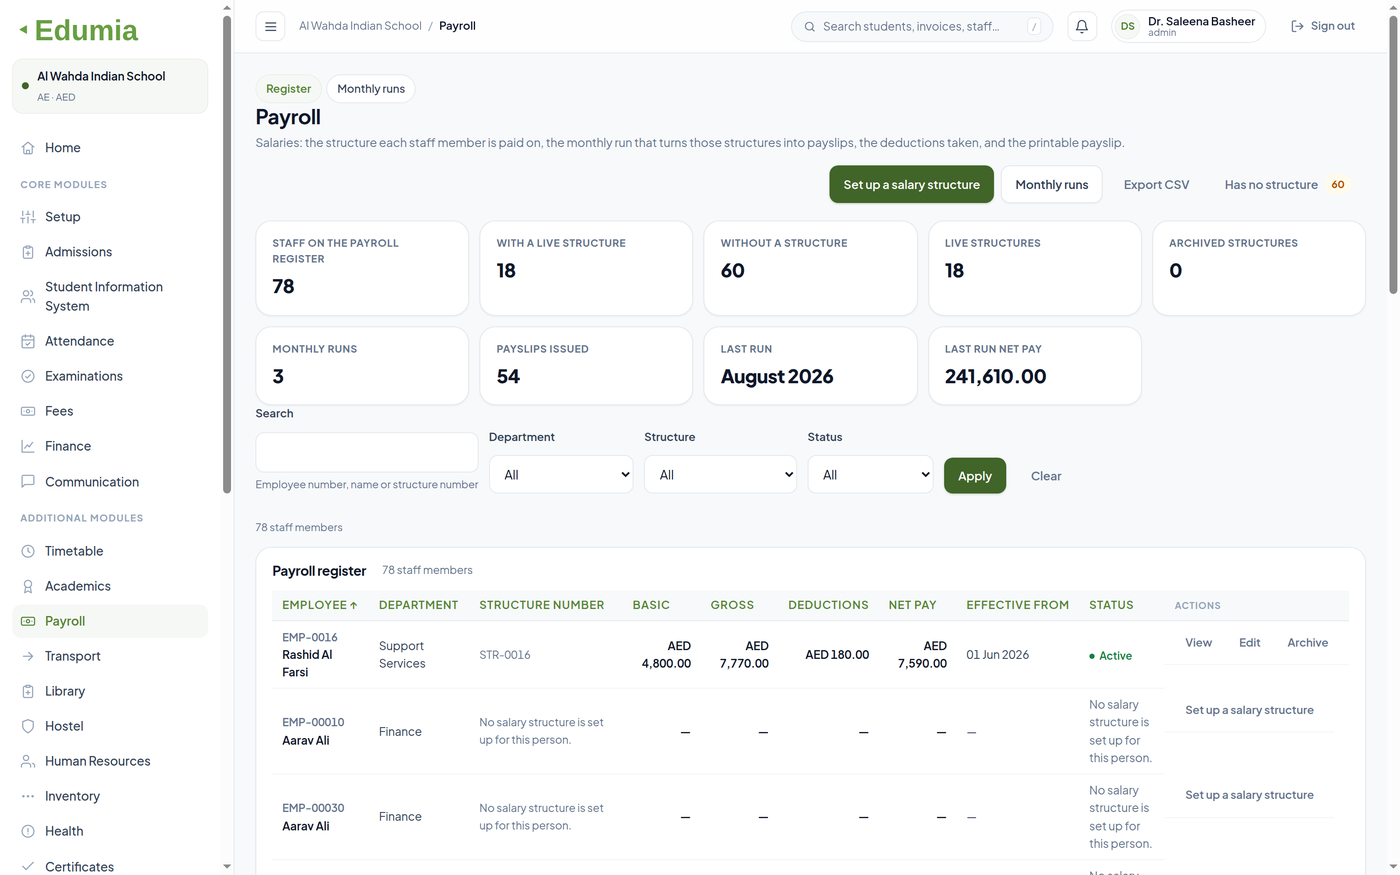The height and width of the screenshot is (875, 1400).
Task: Click the Export CSV link
Action: (x=1156, y=185)
